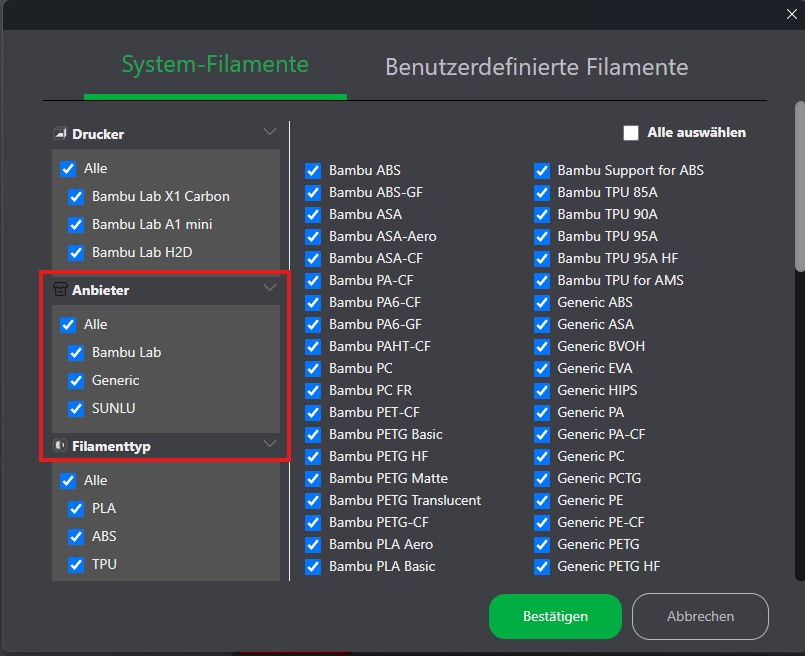Deselect Generic PA filament
This screenshot has width=805, height=656.
(x=542, y=413)
